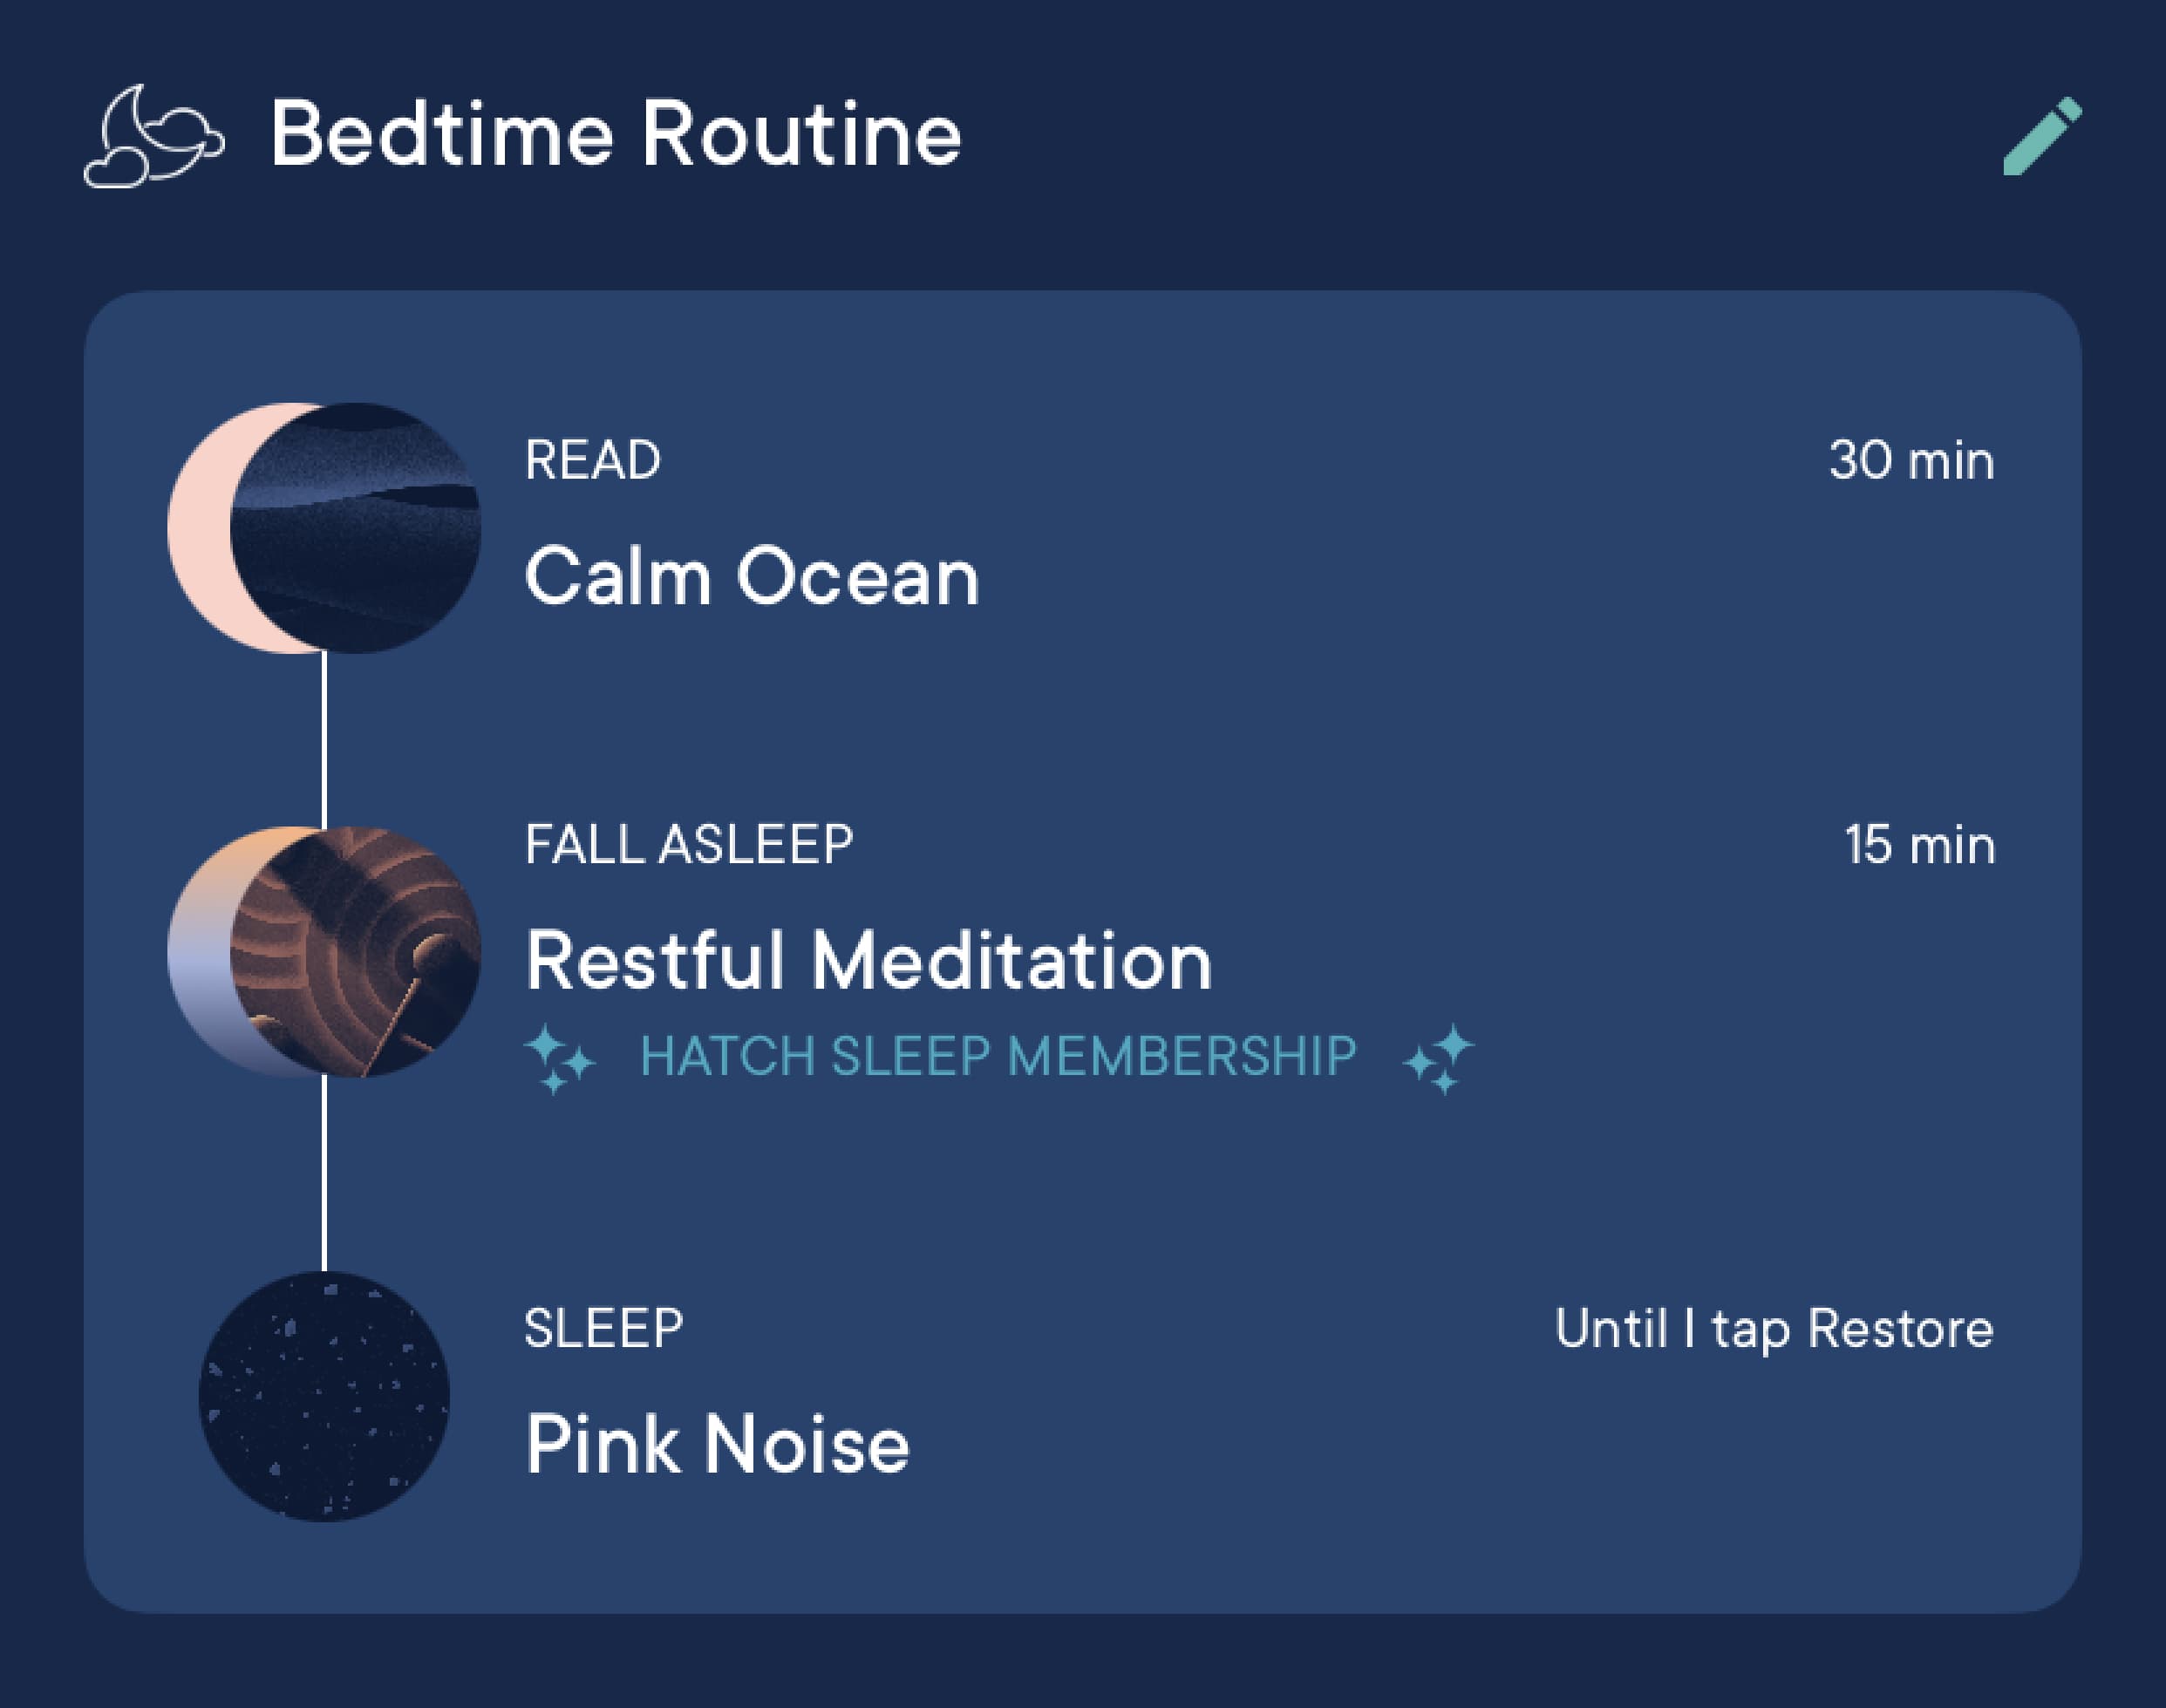The height and width of the screenshot is (1708, 2166).
Task: Open the Hatch Sleep Membership link
Action: 998,1056
